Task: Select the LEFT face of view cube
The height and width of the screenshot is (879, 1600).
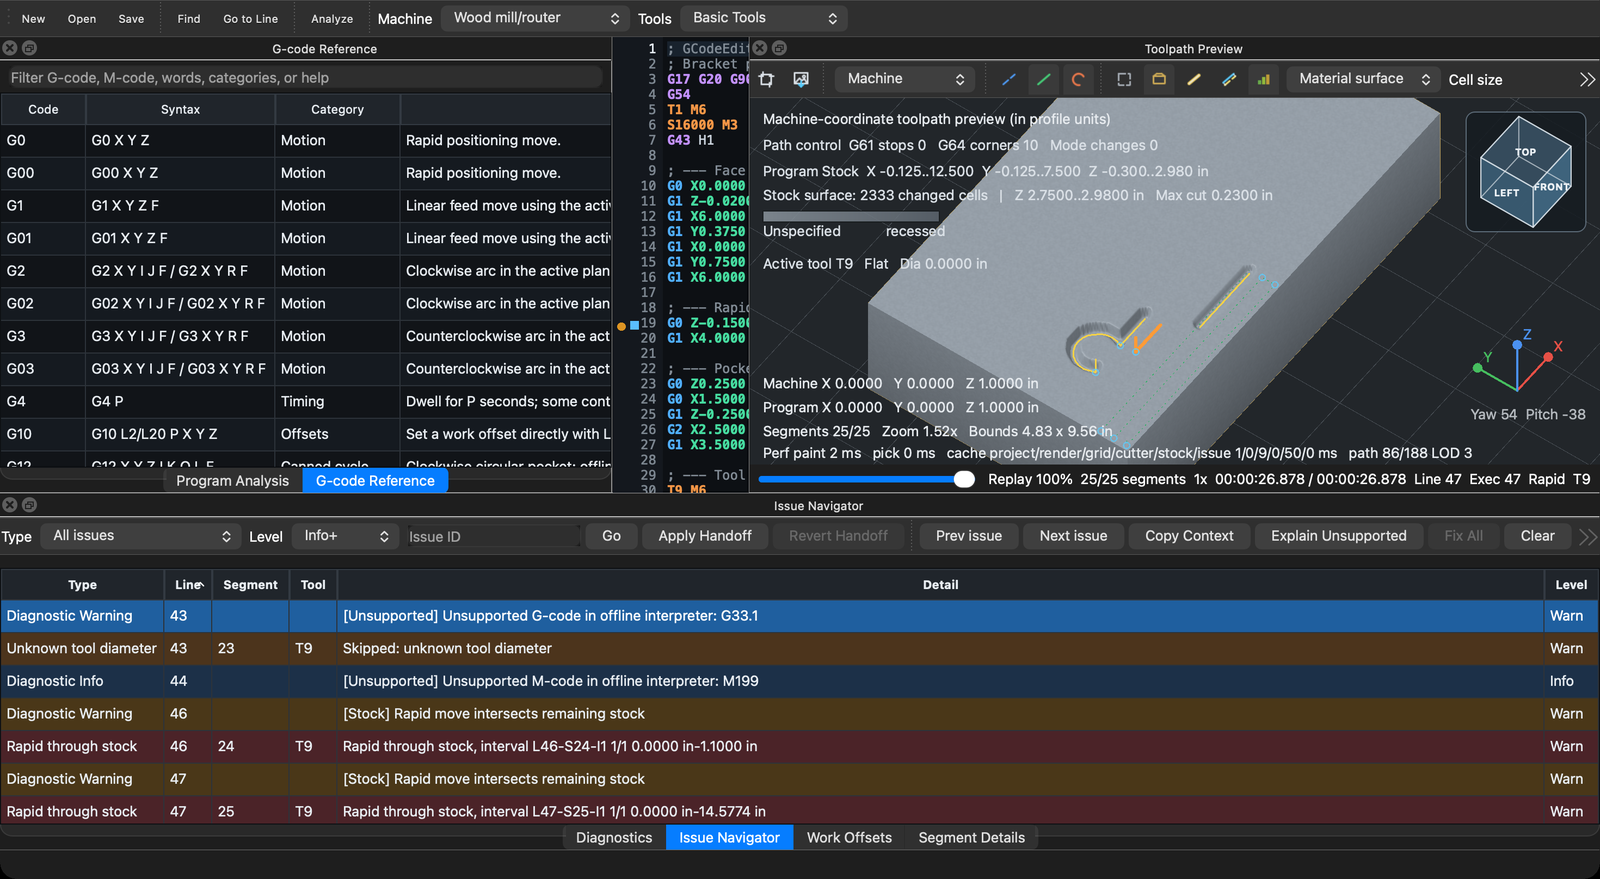Action: [1506, 193]
